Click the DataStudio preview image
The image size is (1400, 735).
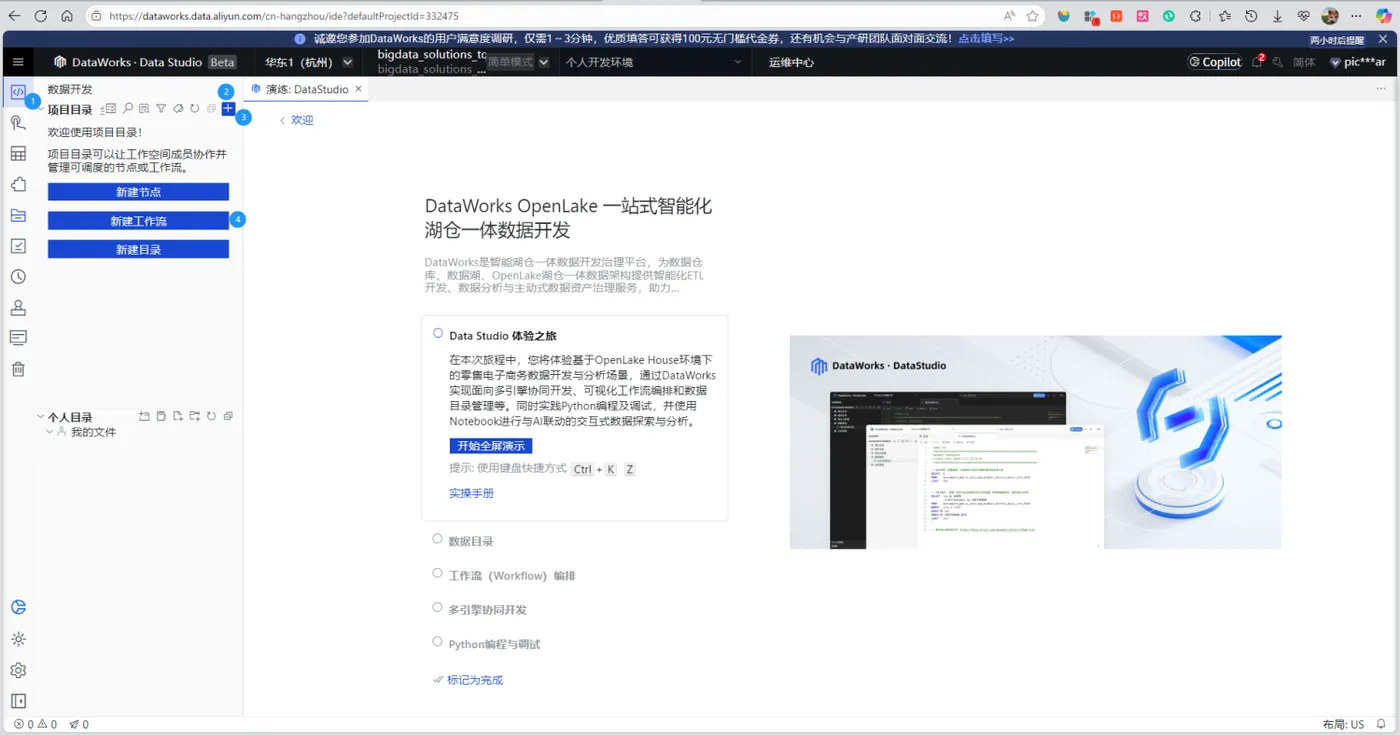click(1035, 442)
